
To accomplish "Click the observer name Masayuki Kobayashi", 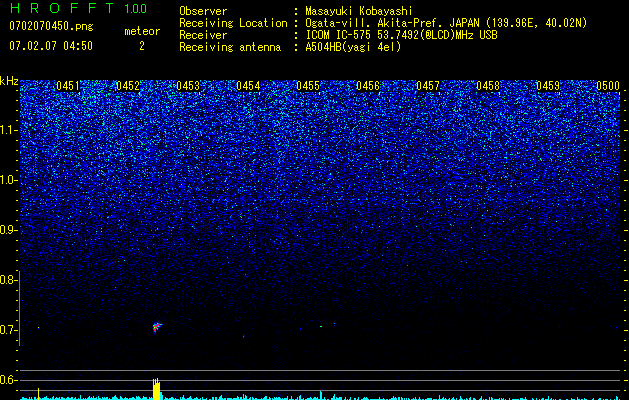I will 359,11.
